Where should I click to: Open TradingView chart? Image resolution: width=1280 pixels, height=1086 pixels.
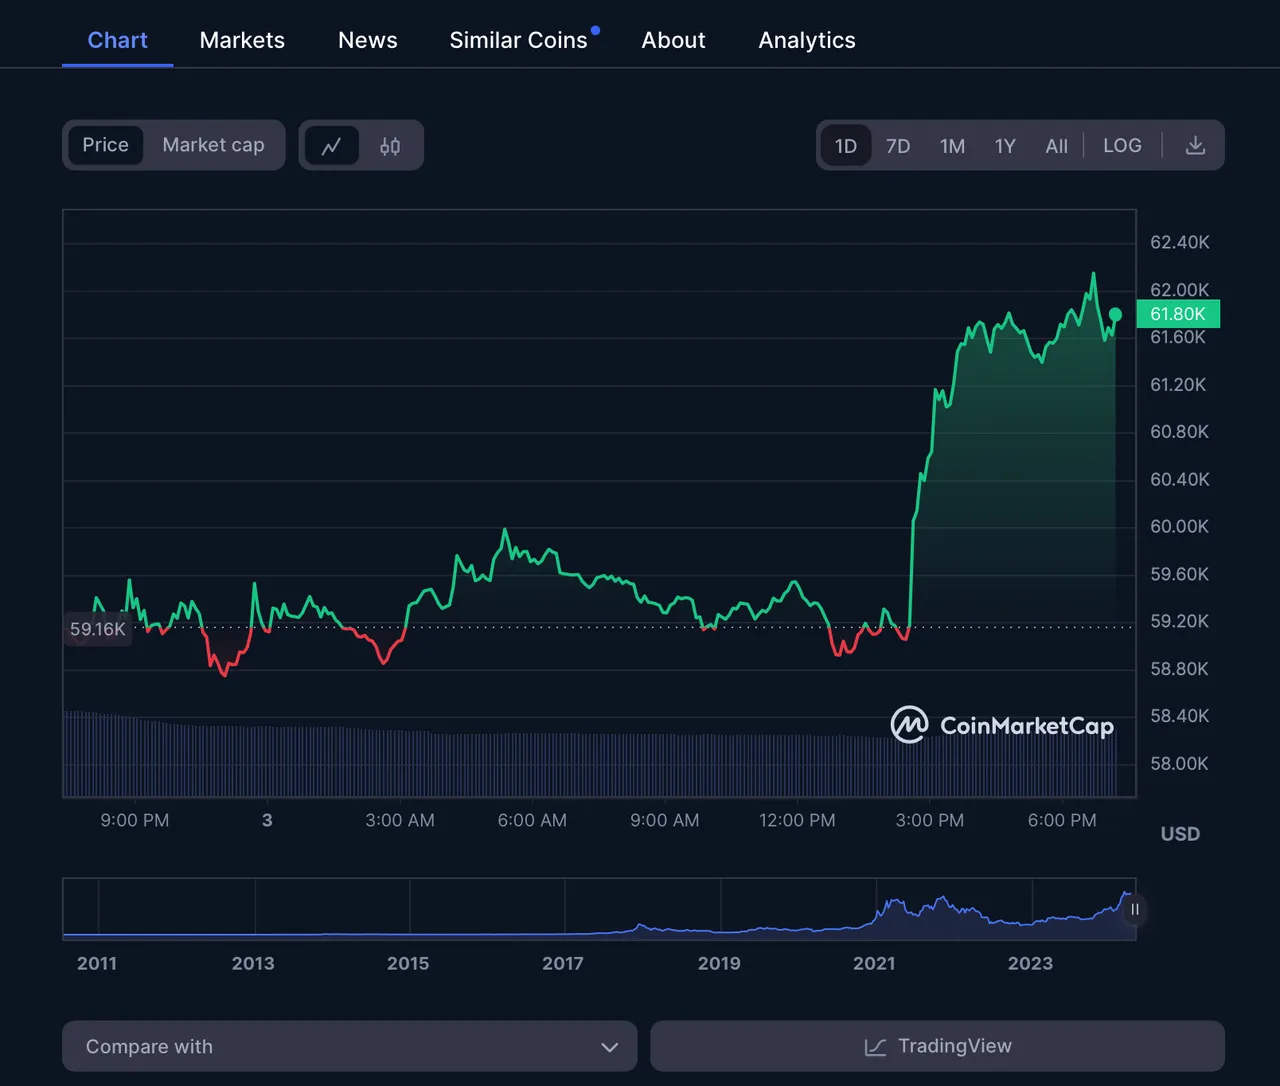pos(937,1046)
